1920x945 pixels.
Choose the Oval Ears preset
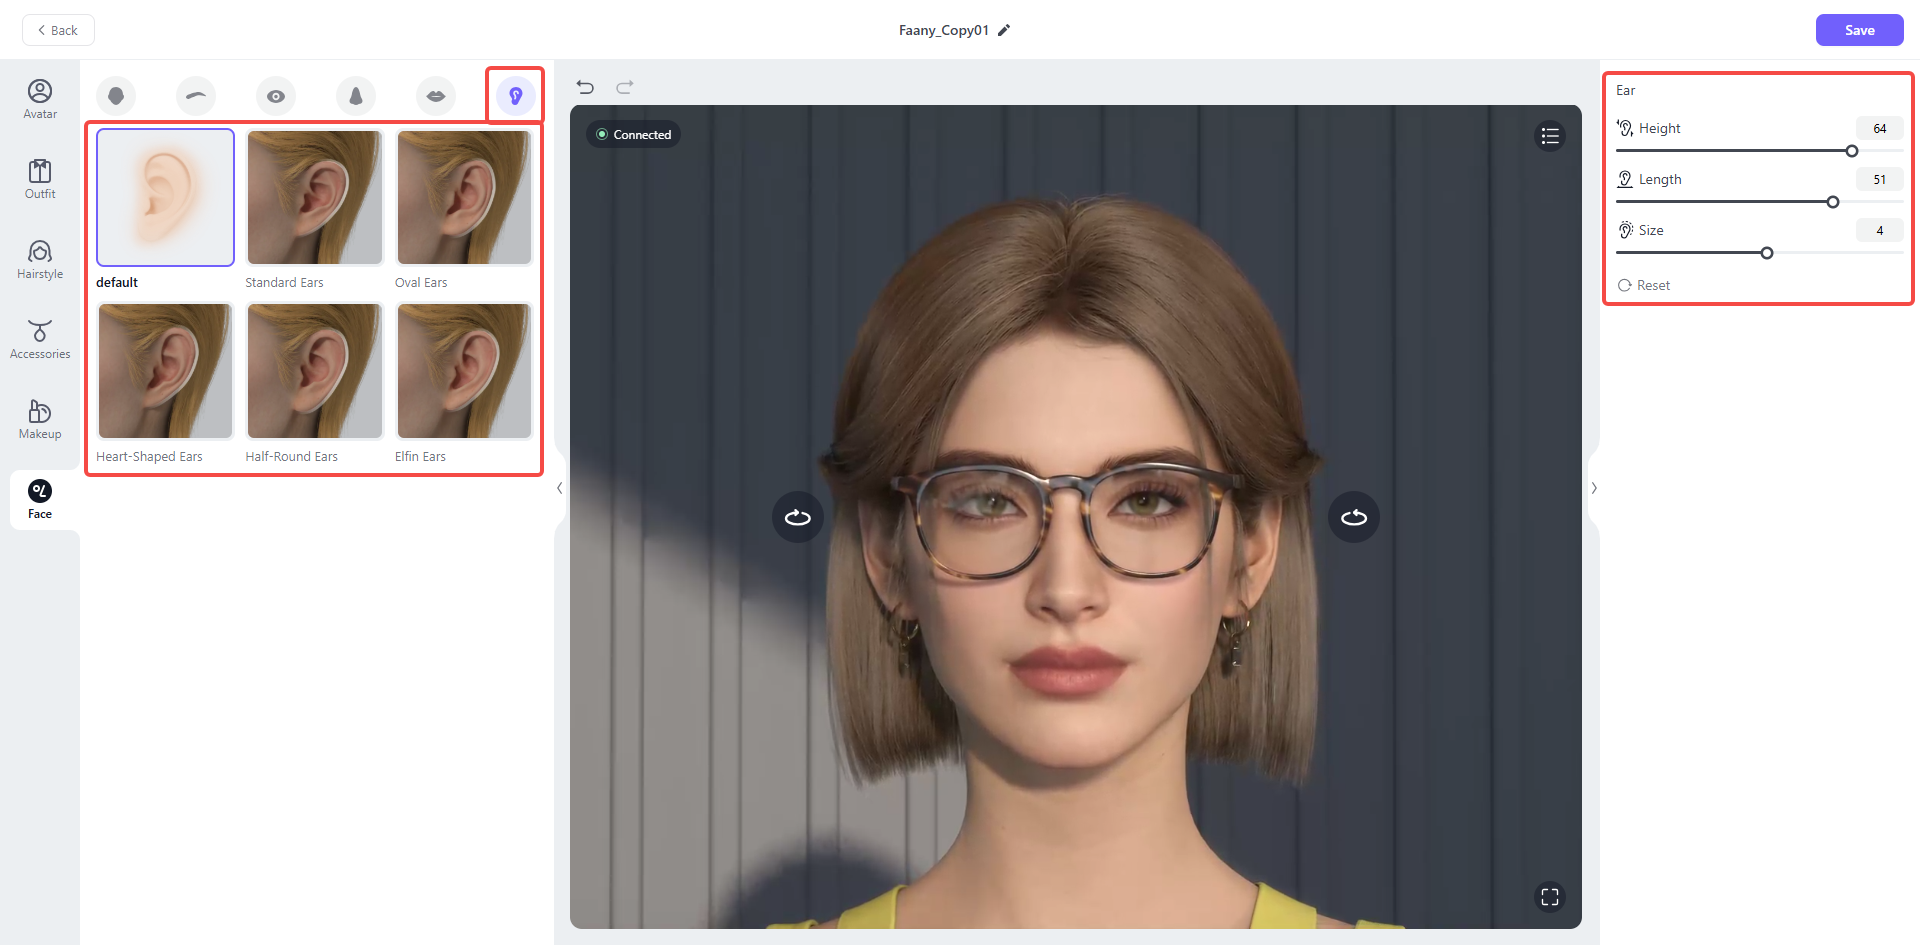[464, 197]
